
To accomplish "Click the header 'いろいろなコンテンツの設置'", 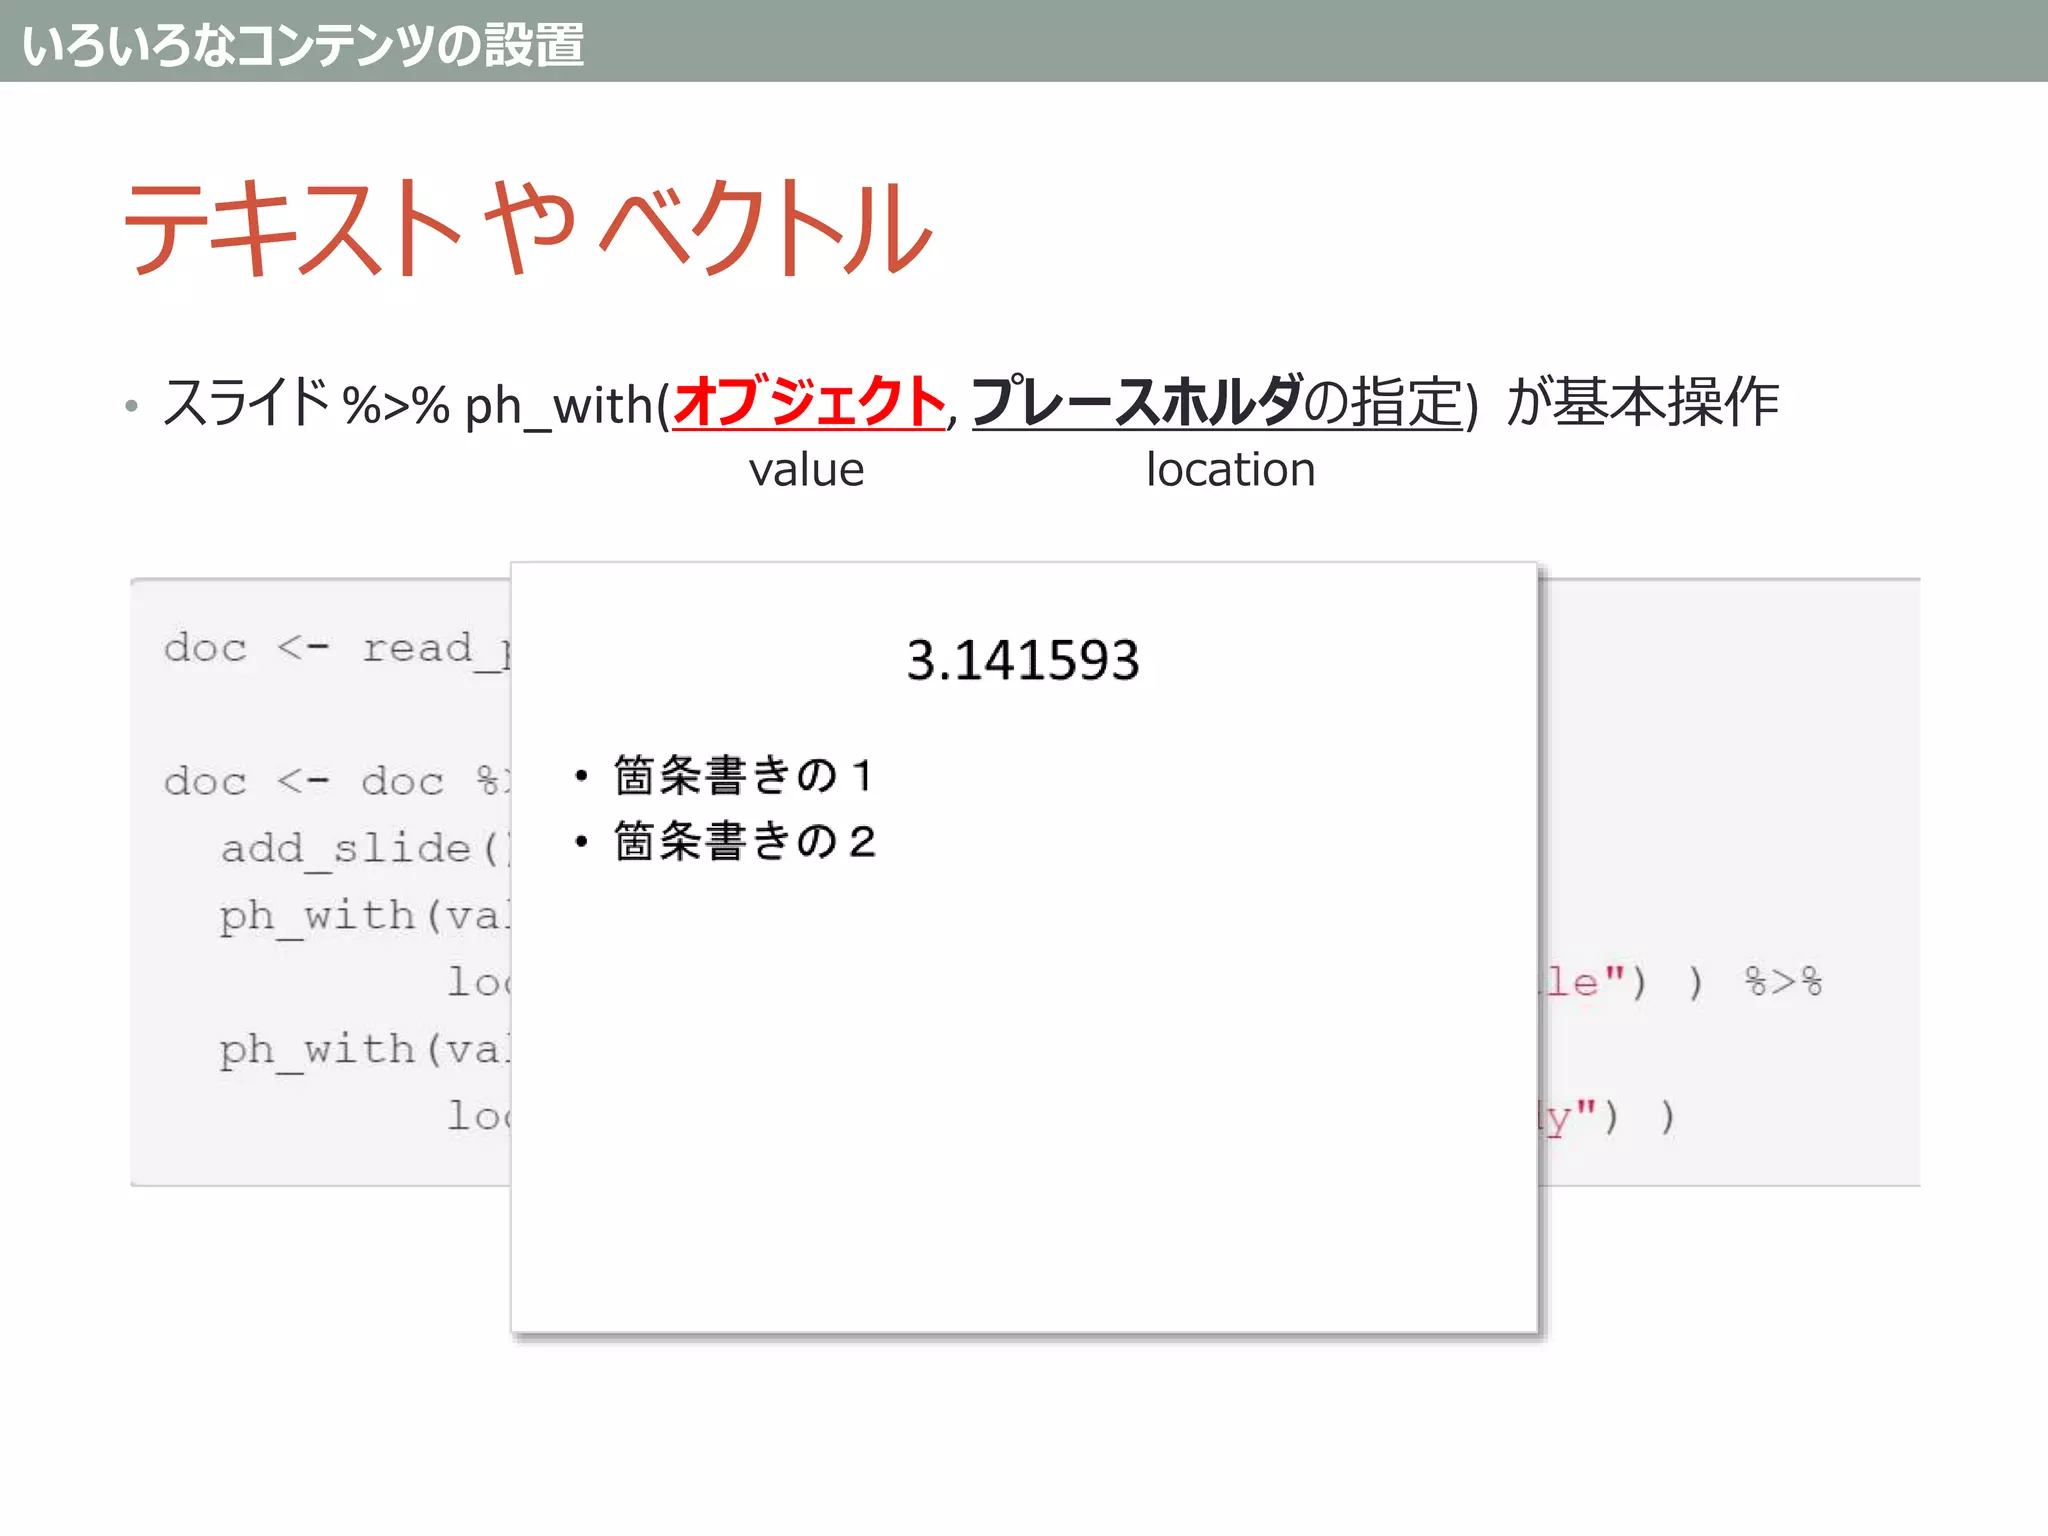I will pyautogui.click(x=302, y=46).
